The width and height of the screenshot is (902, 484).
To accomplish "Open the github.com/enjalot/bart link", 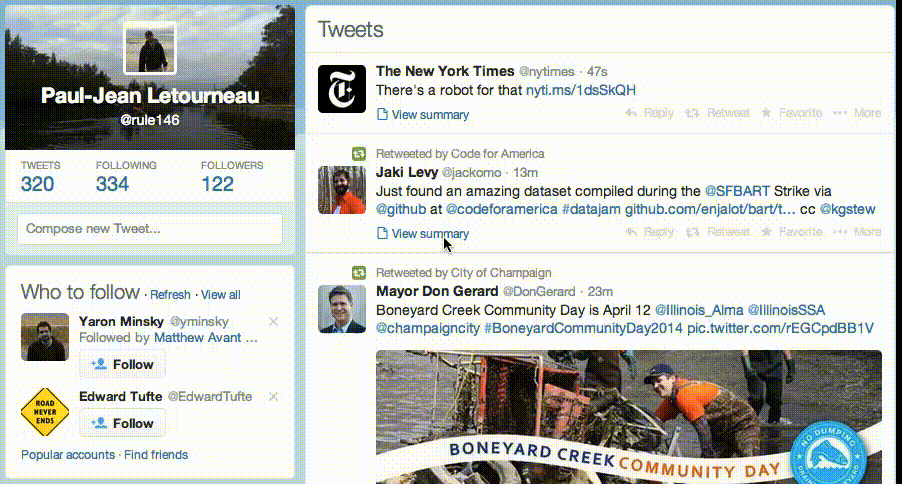I will pyautogui.click(x=710, y=209).
